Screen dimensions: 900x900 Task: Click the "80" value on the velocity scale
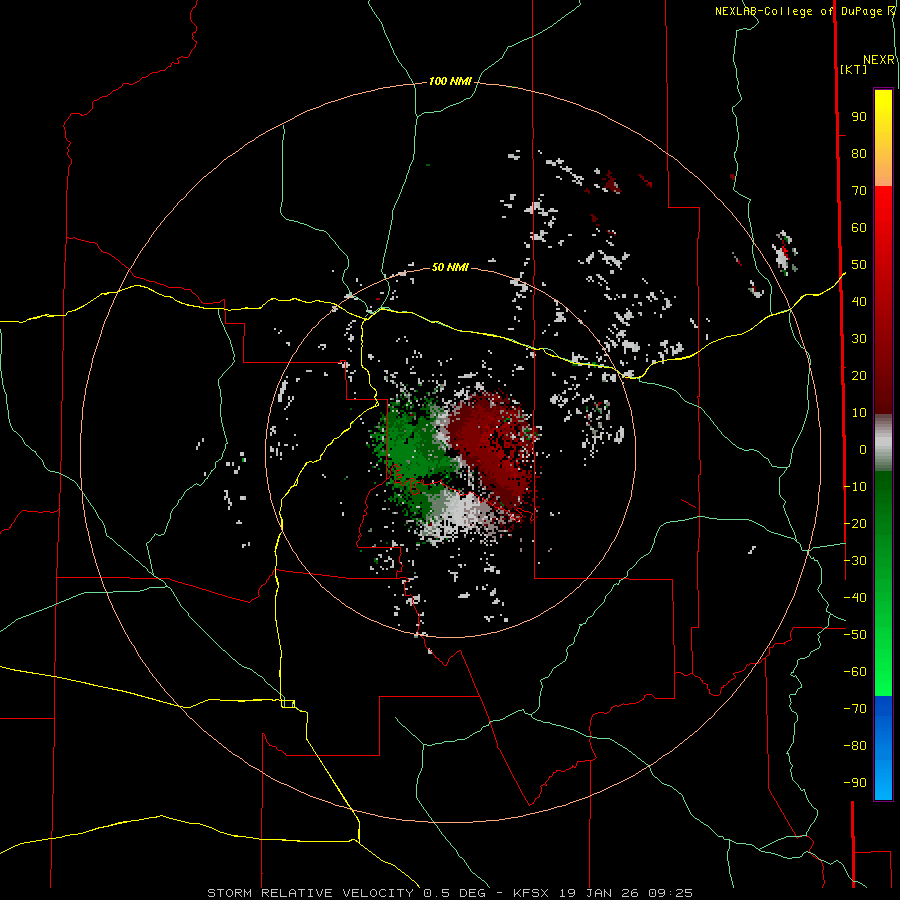point(859,153)
